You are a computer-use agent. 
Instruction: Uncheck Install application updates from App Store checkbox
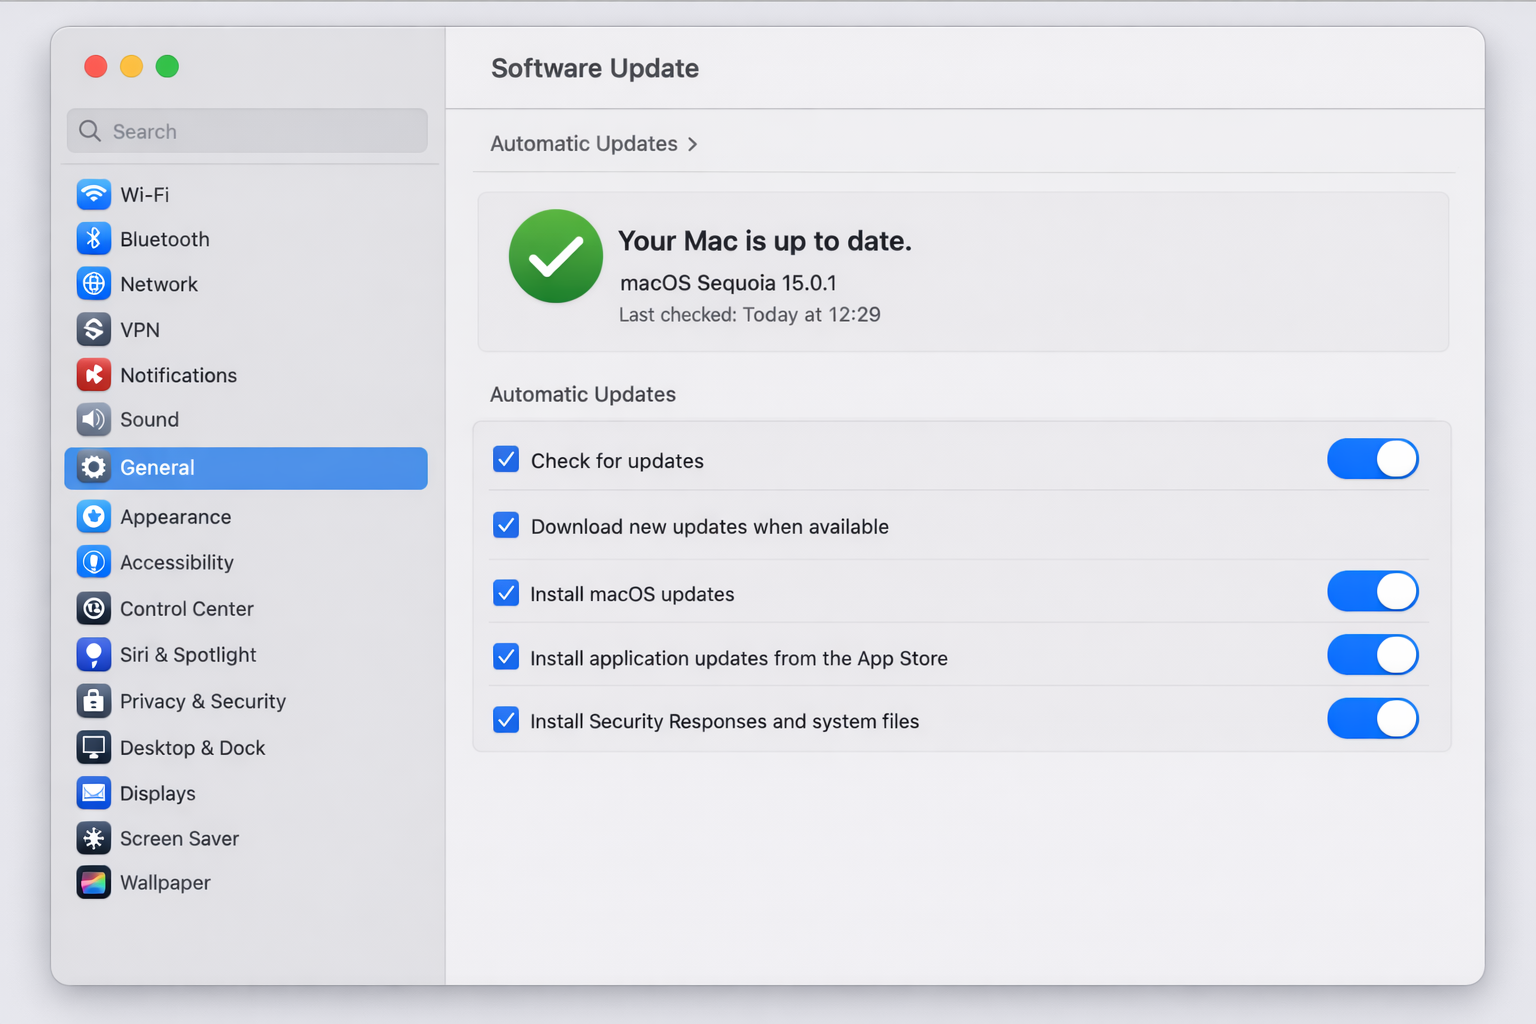pyautogui.click(x=506, y=657)
